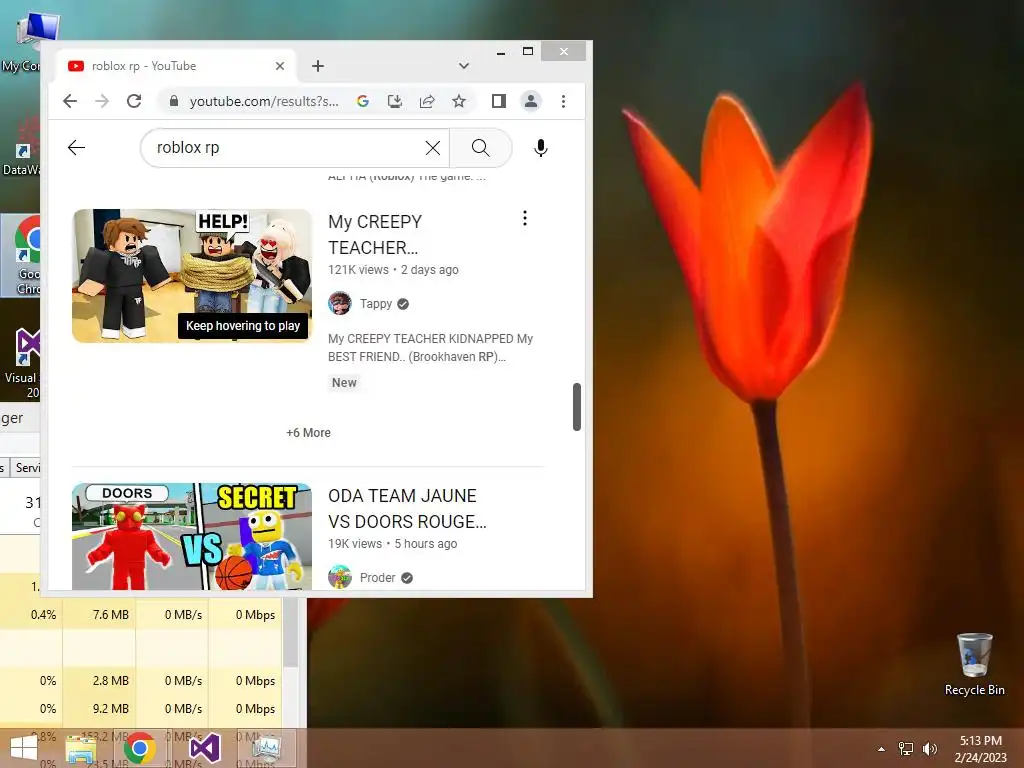This screenshot has width=1024, height=768.
Task: Reload the YouTube page
Action: pos(134,101)
